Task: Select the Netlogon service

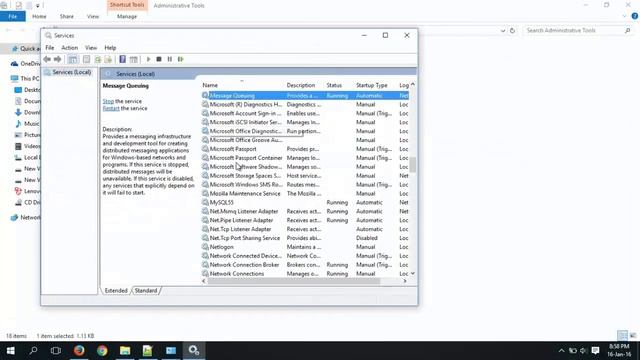Action: [305, 247]
